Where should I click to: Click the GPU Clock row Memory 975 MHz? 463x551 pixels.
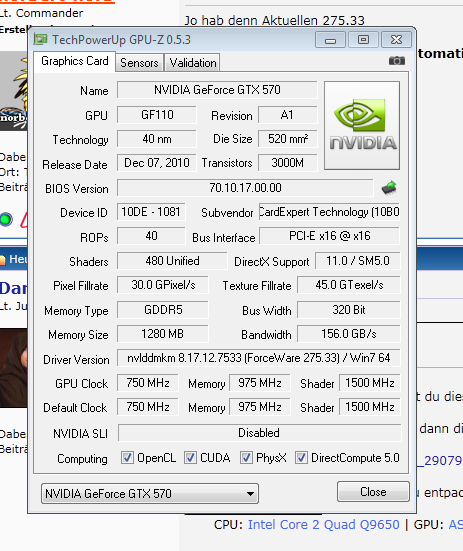260,383
